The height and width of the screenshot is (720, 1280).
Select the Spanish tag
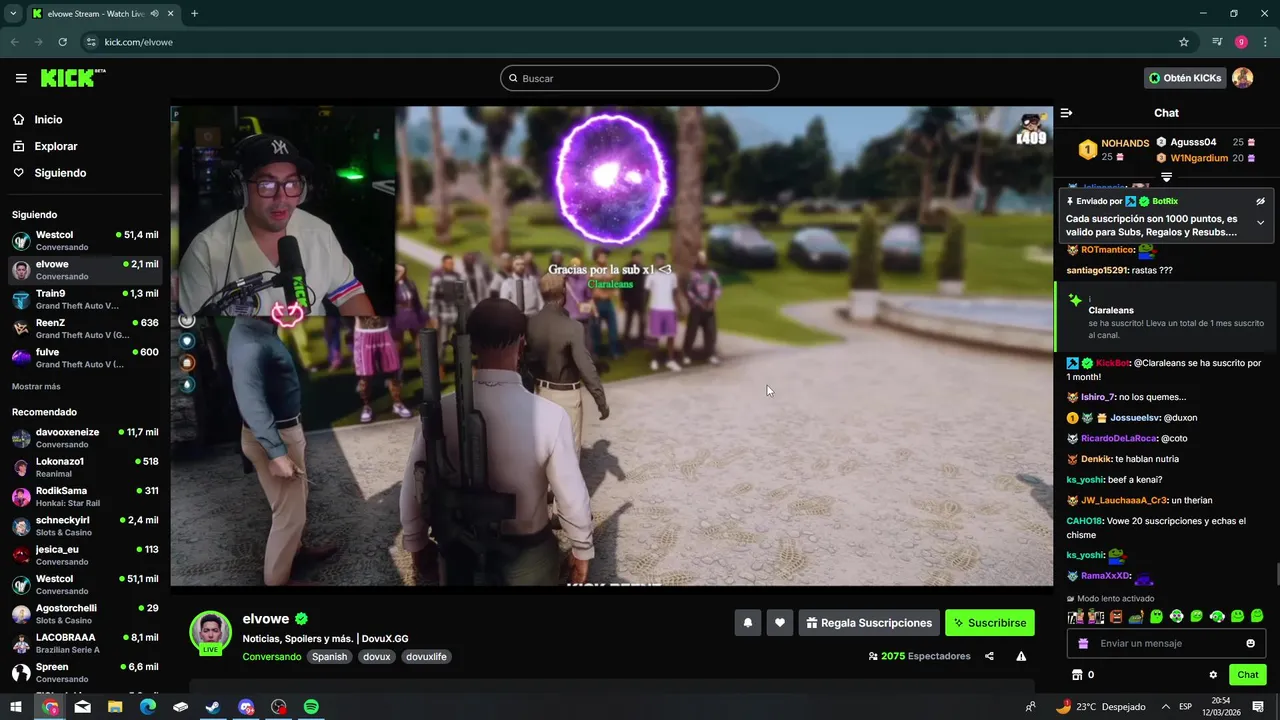(x=329, y=657)
